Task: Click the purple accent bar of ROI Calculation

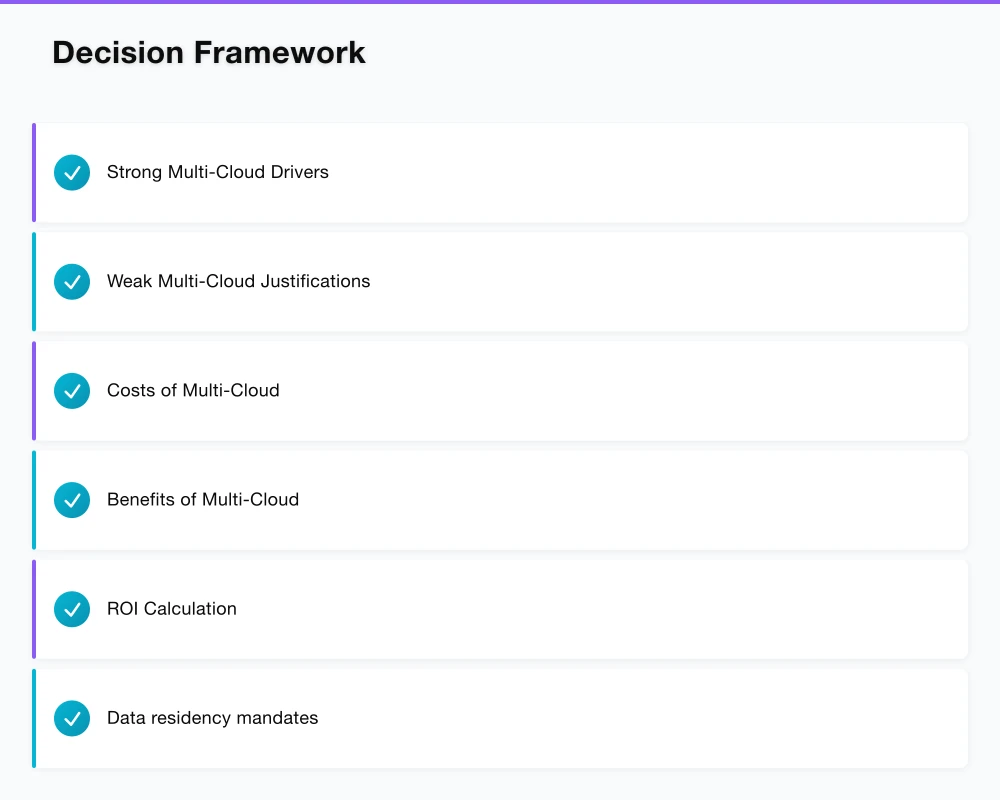Action: [x=34, y=609]
